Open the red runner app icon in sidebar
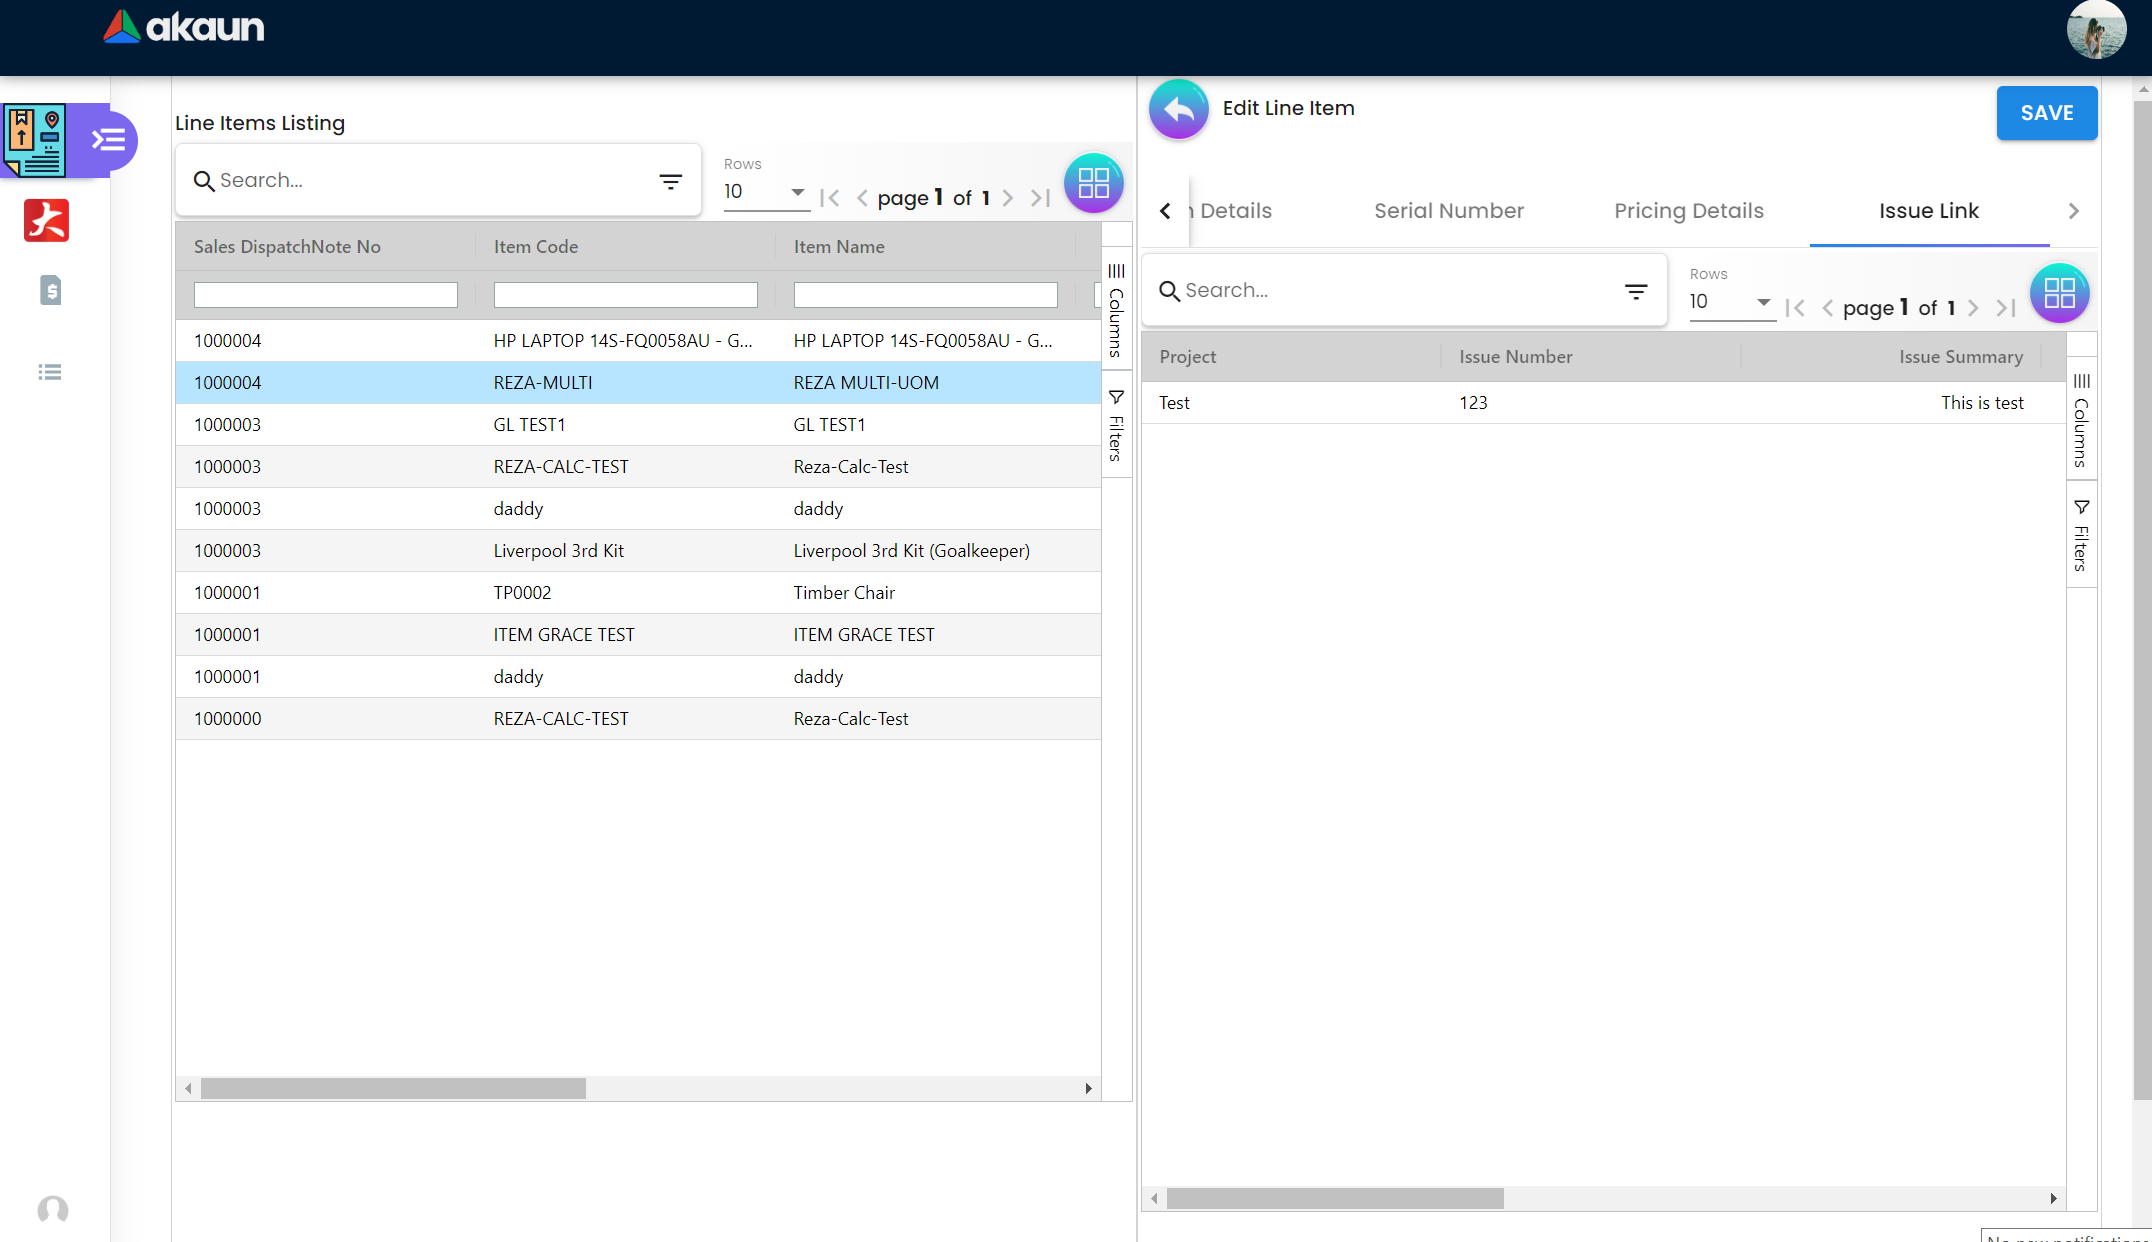The height and width of the screenshot is (1242, 2152). coord(46,220)
